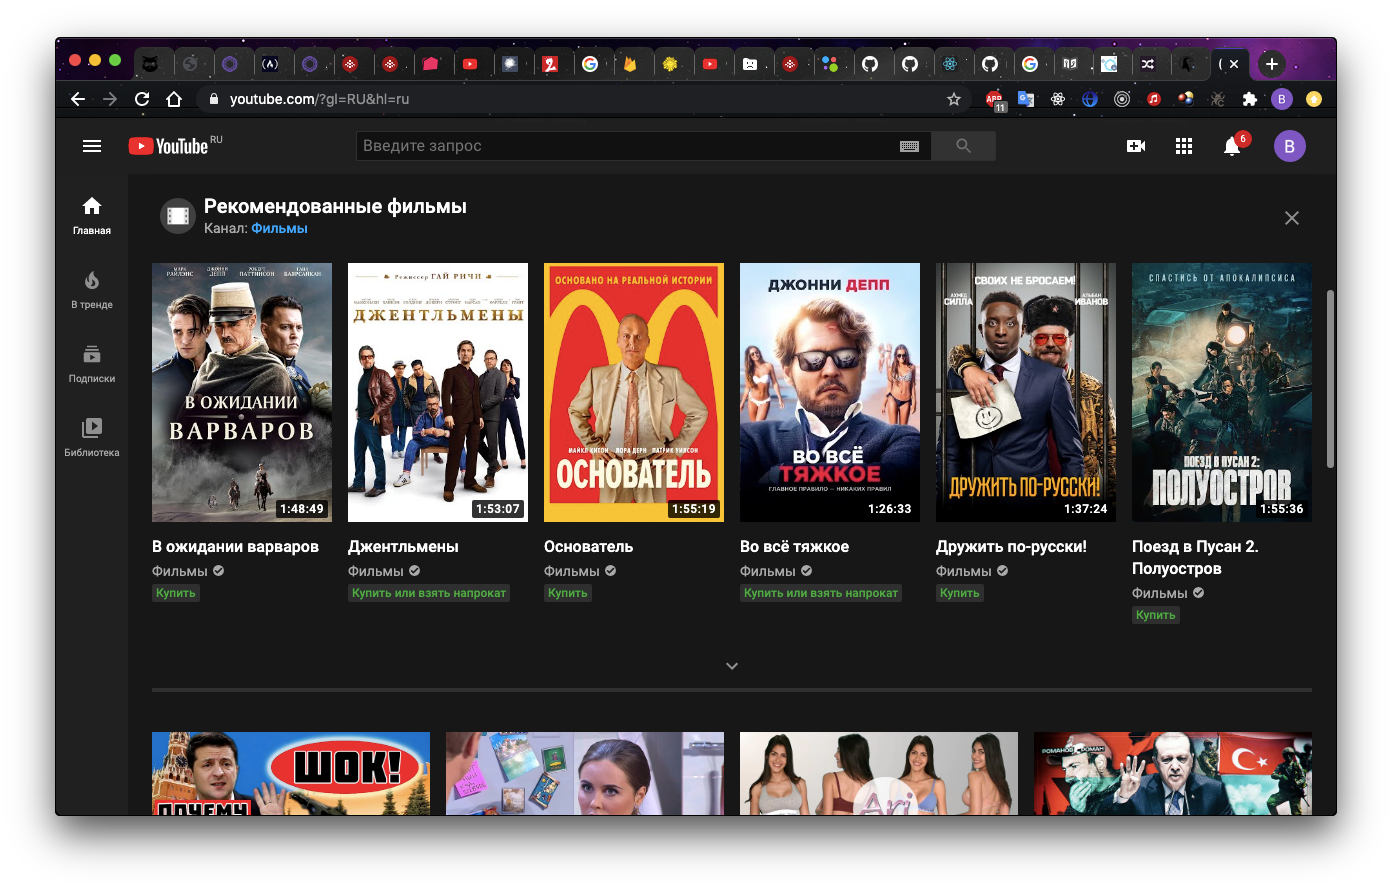Image resolution: width=1392 pixels, height=889 pixels.
Task: Click Купить или взять напрокат under Джентльмены
Action: pos(429,593)
